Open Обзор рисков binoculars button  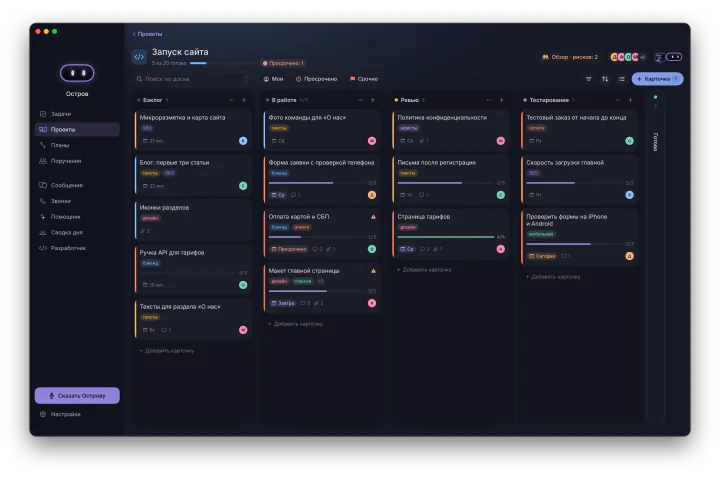click(570, 57)
